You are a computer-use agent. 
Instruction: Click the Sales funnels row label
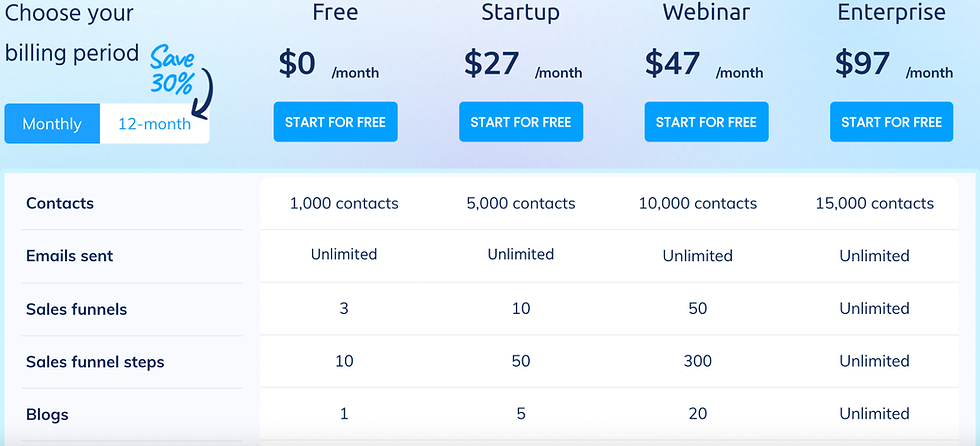click(77, 309)
